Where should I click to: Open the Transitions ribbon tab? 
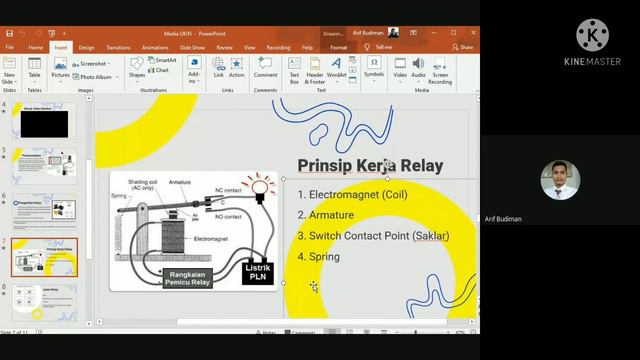click(118, 47)
